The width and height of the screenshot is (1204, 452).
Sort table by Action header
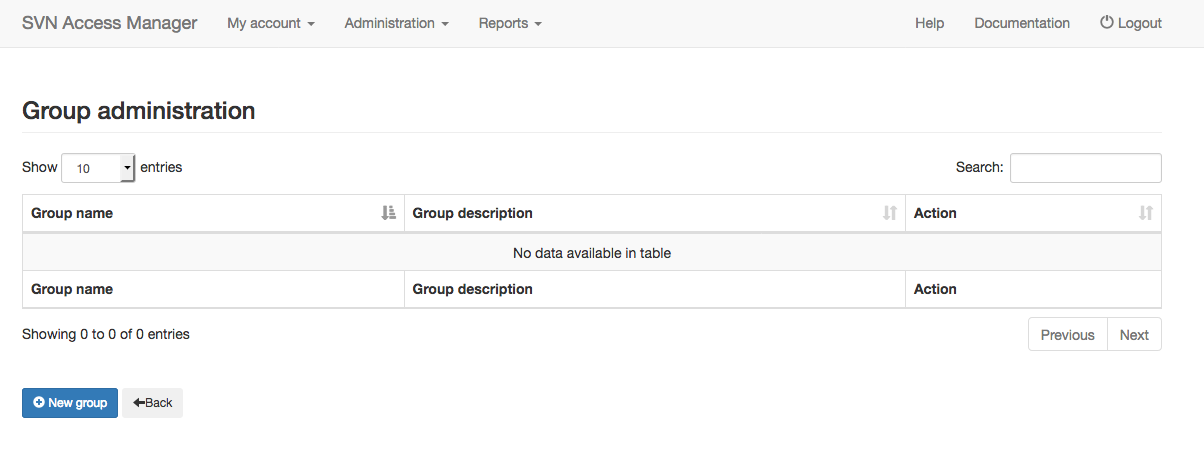tap(1033, 213)
